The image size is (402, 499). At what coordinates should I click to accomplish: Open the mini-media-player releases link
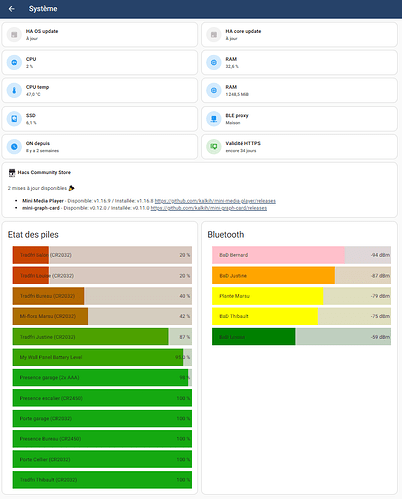(x=215, y=201)
